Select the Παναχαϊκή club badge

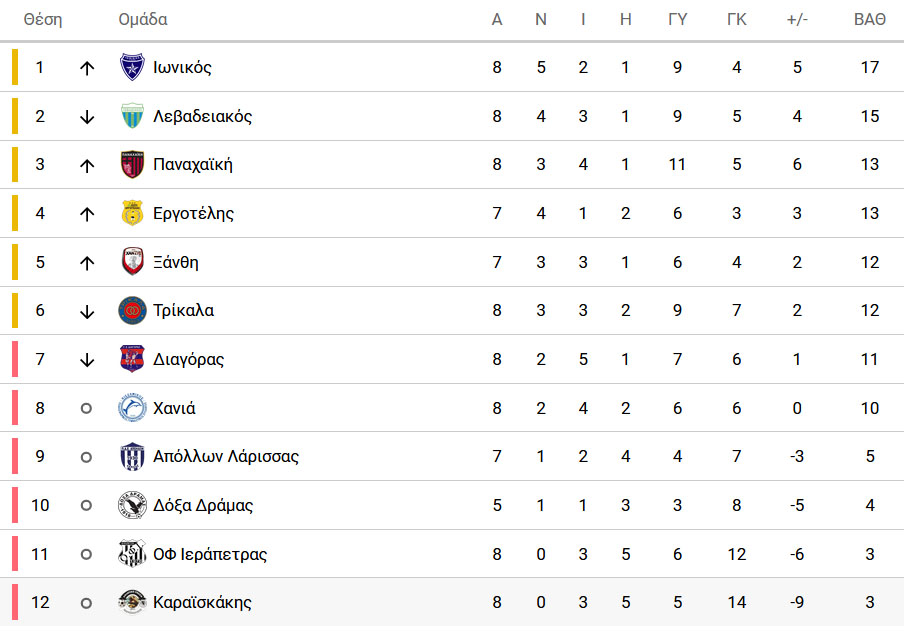tap(132, 164)
